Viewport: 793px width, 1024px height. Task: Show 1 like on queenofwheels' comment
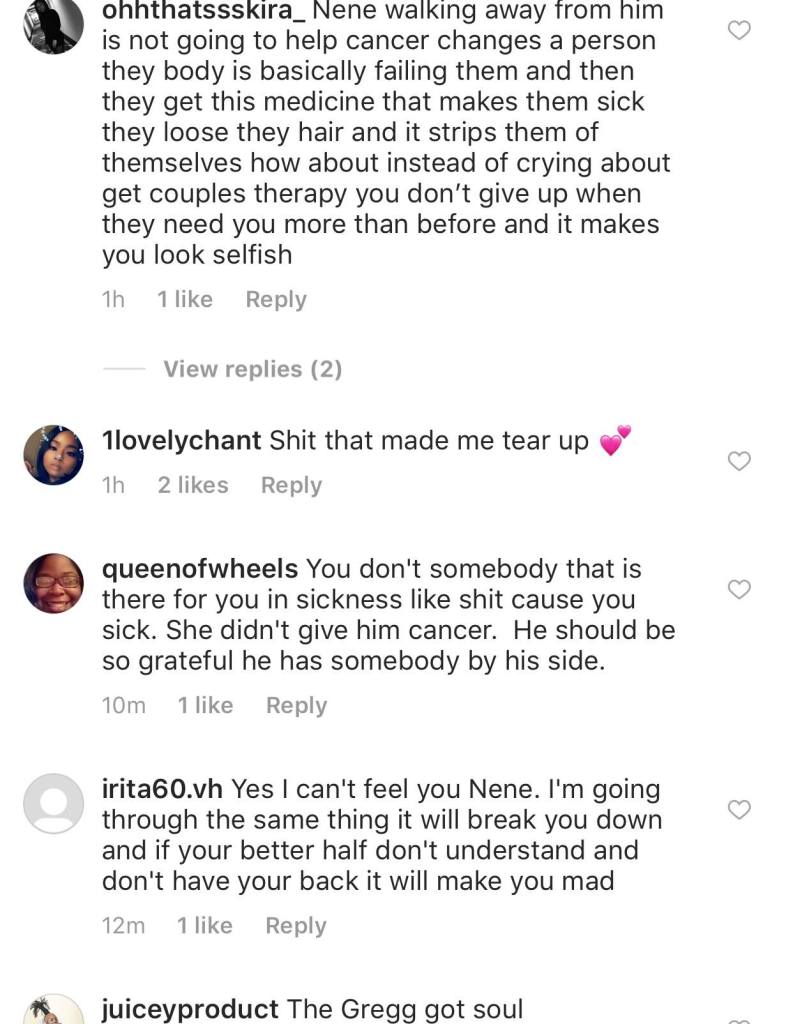[205, 705]
